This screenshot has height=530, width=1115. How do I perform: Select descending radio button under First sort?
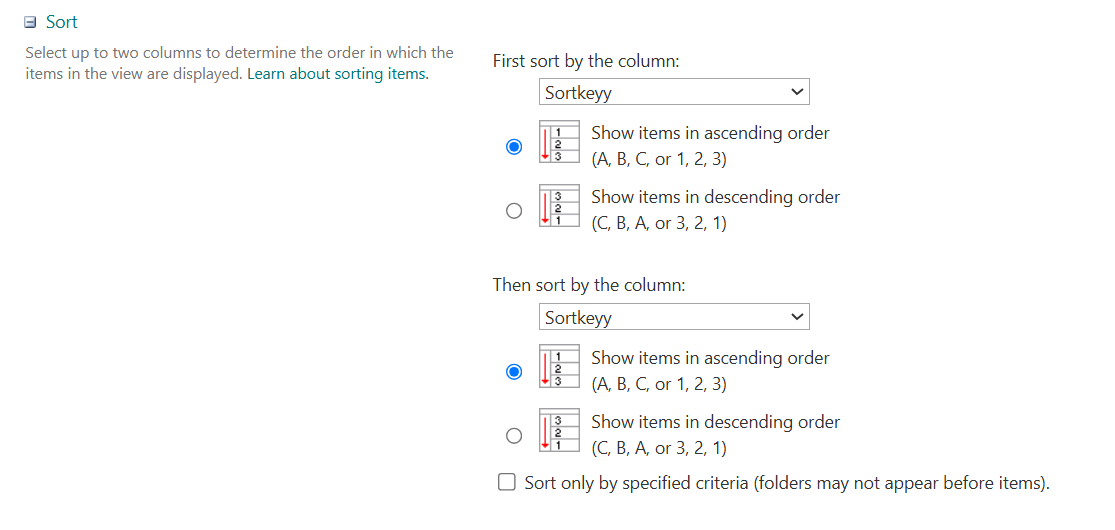pyautogui.click(x=513, y=211)
